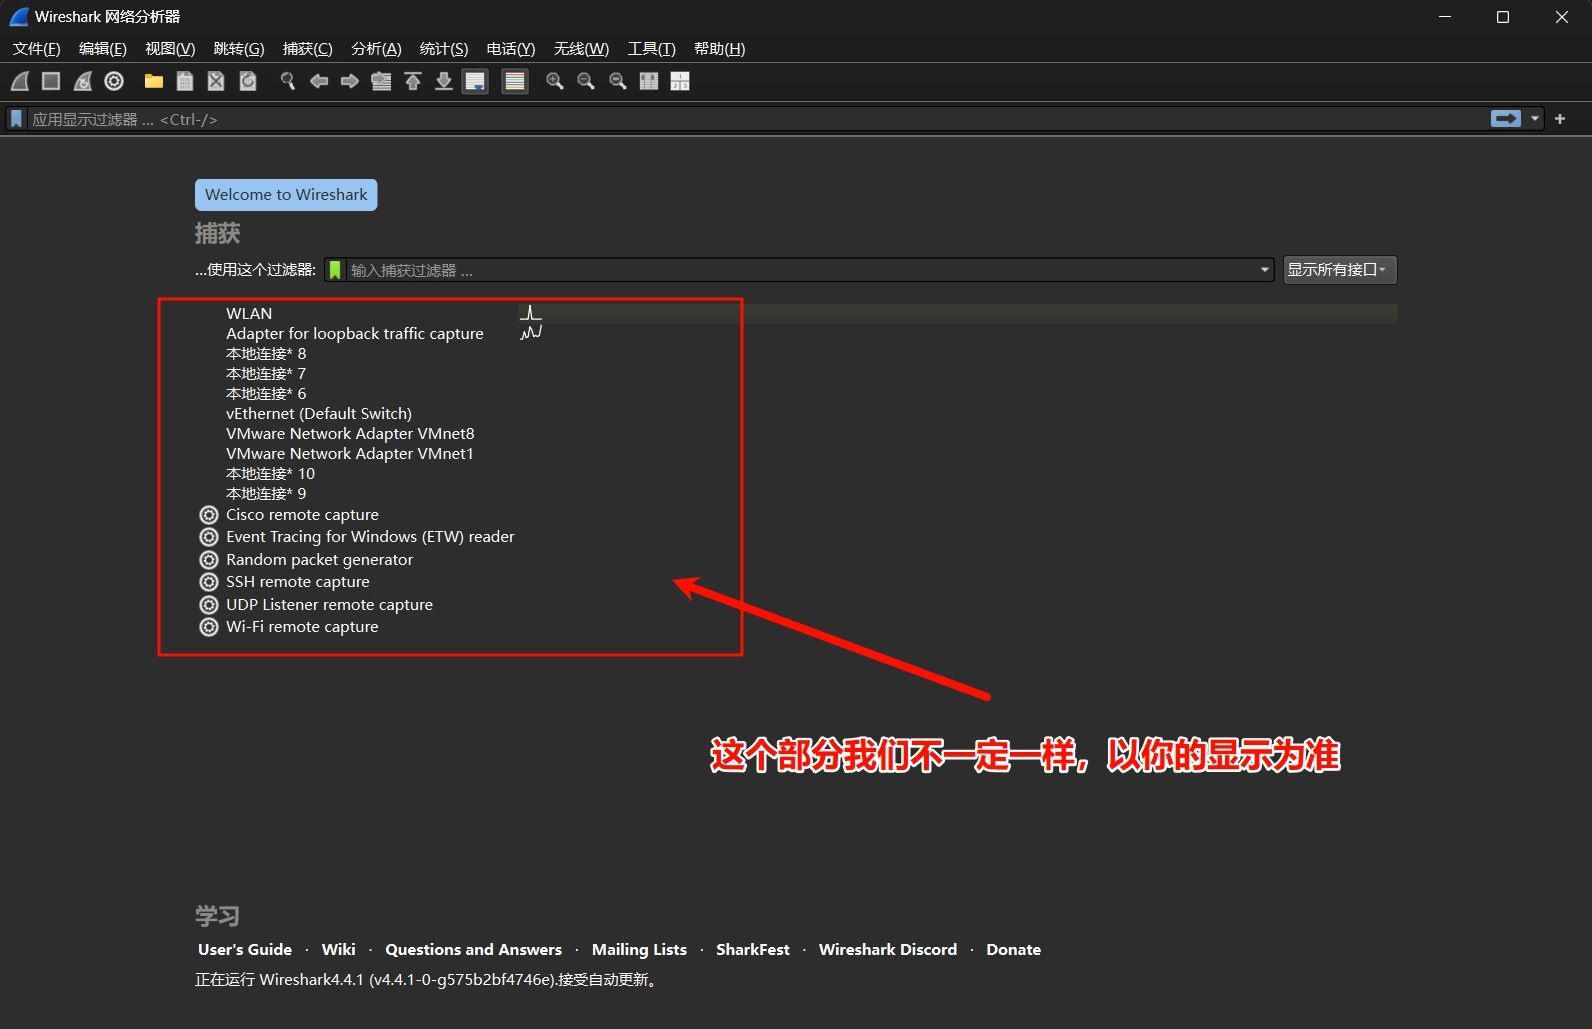Open the 统计(S) menu
The height and width of the screenshot is (1029, 1592).
coord(443,49)
